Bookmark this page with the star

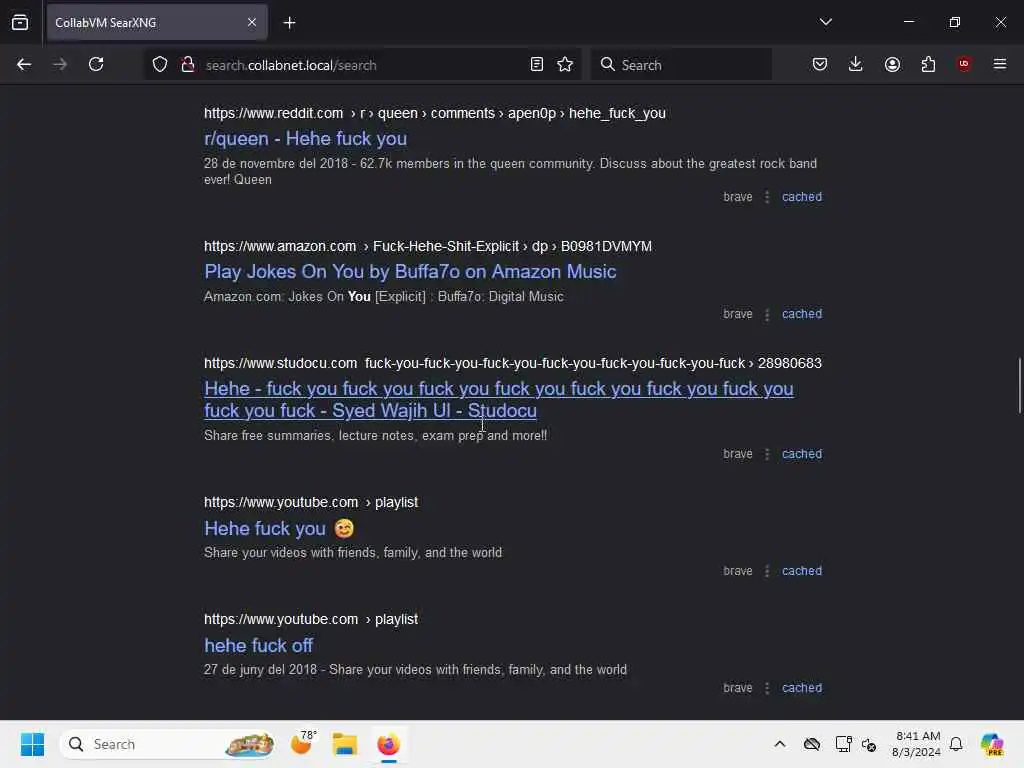tap(565, 64)
